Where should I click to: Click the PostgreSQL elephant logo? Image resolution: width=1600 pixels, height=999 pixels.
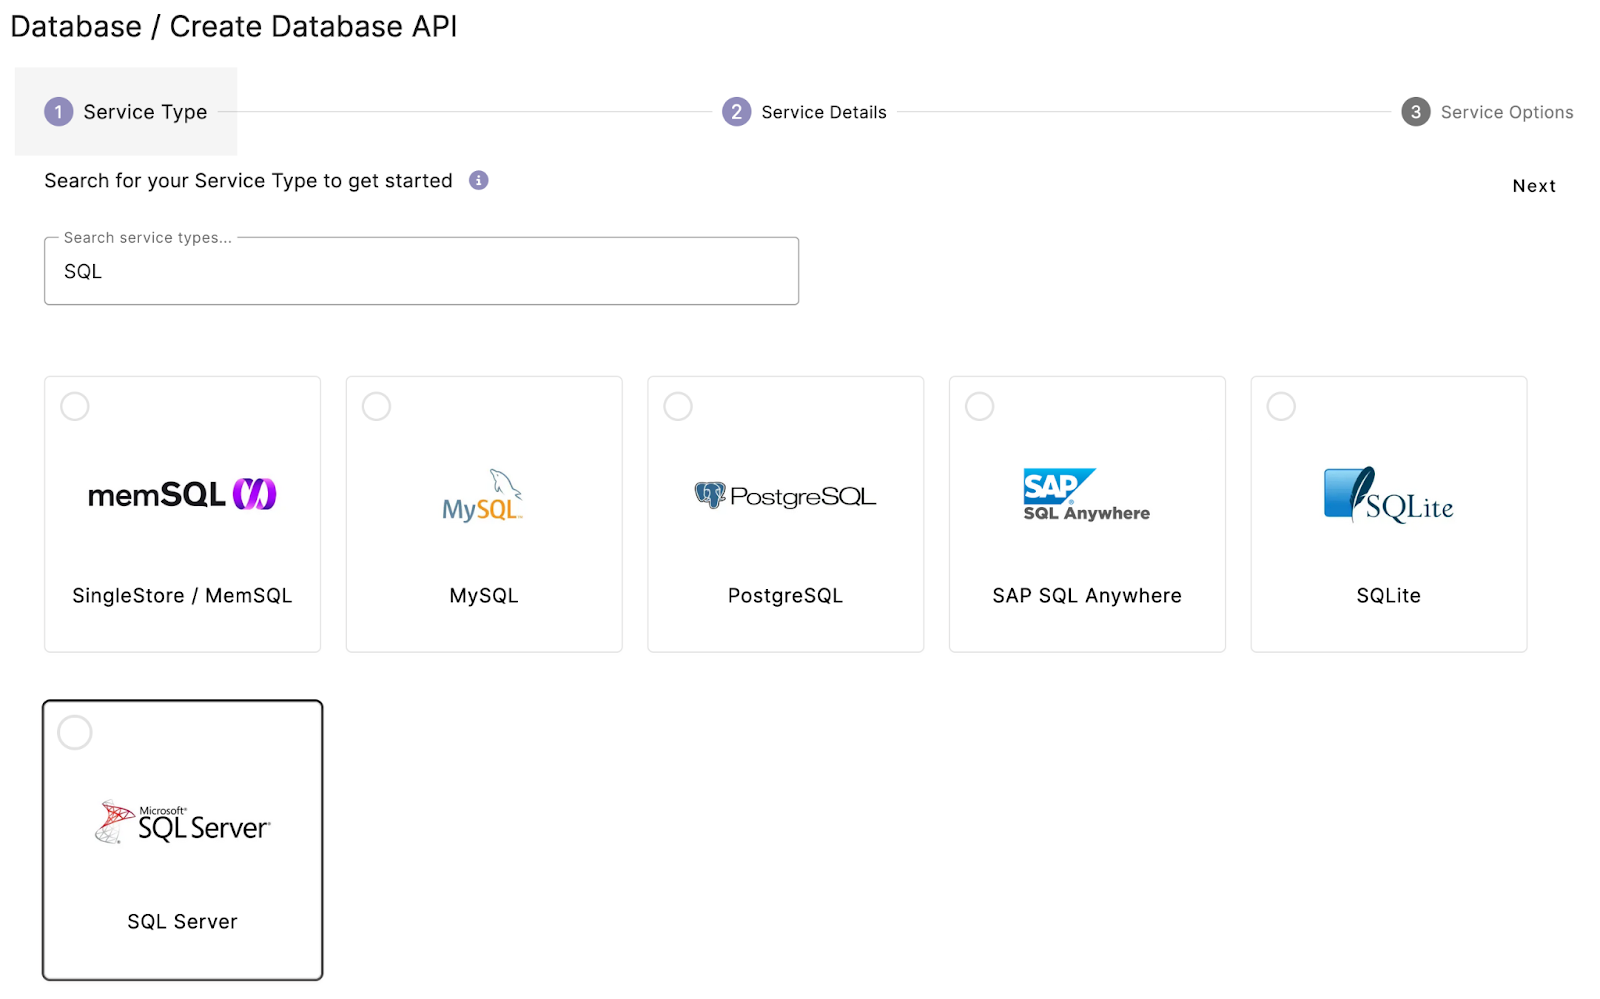pos(785,495)
